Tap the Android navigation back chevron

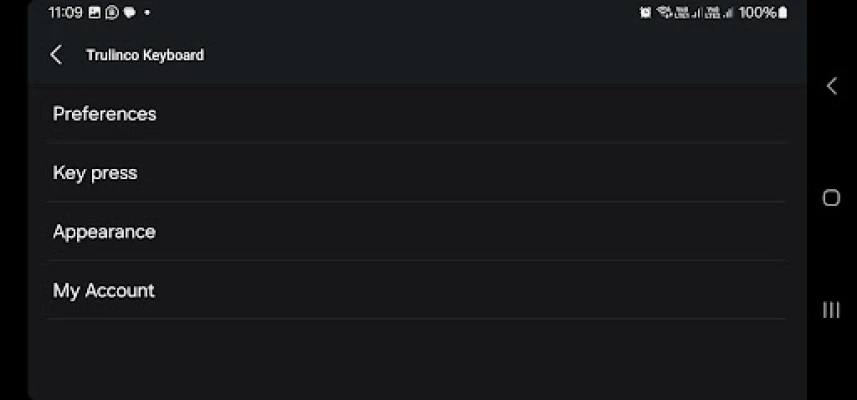click(x=831, y=86)
